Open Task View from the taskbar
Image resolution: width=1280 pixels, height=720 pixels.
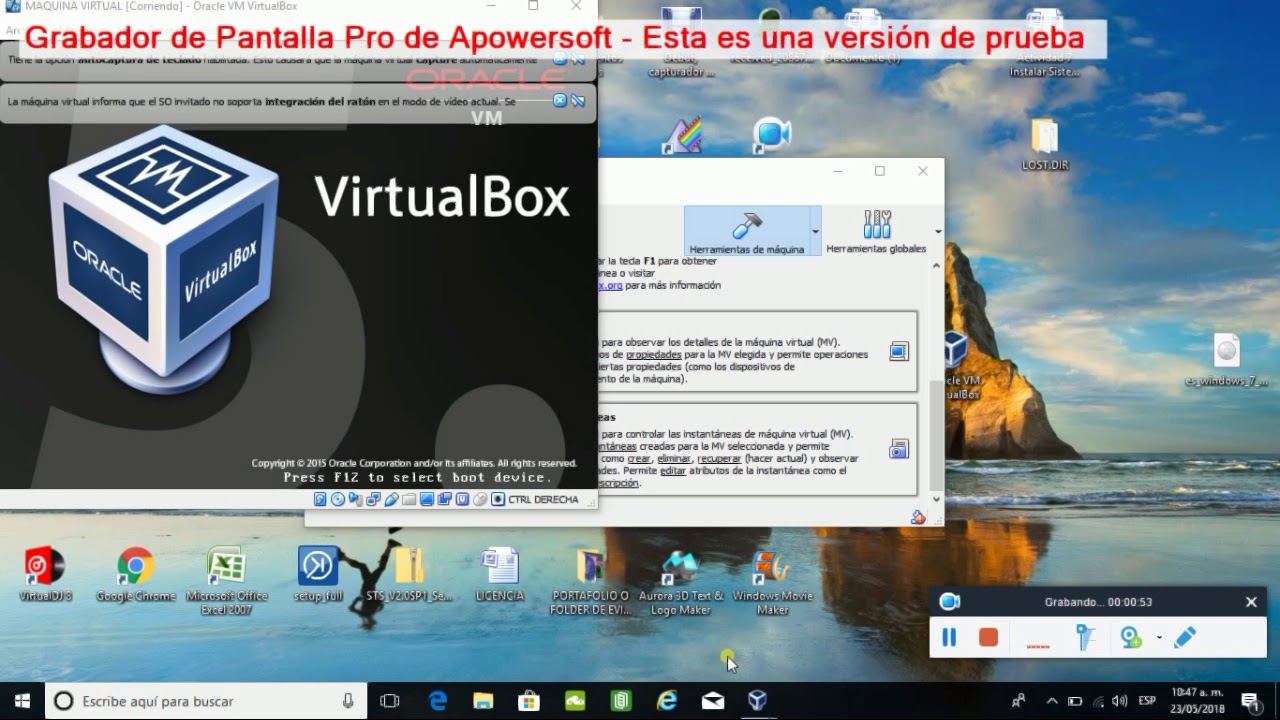[x=390, y=701]
